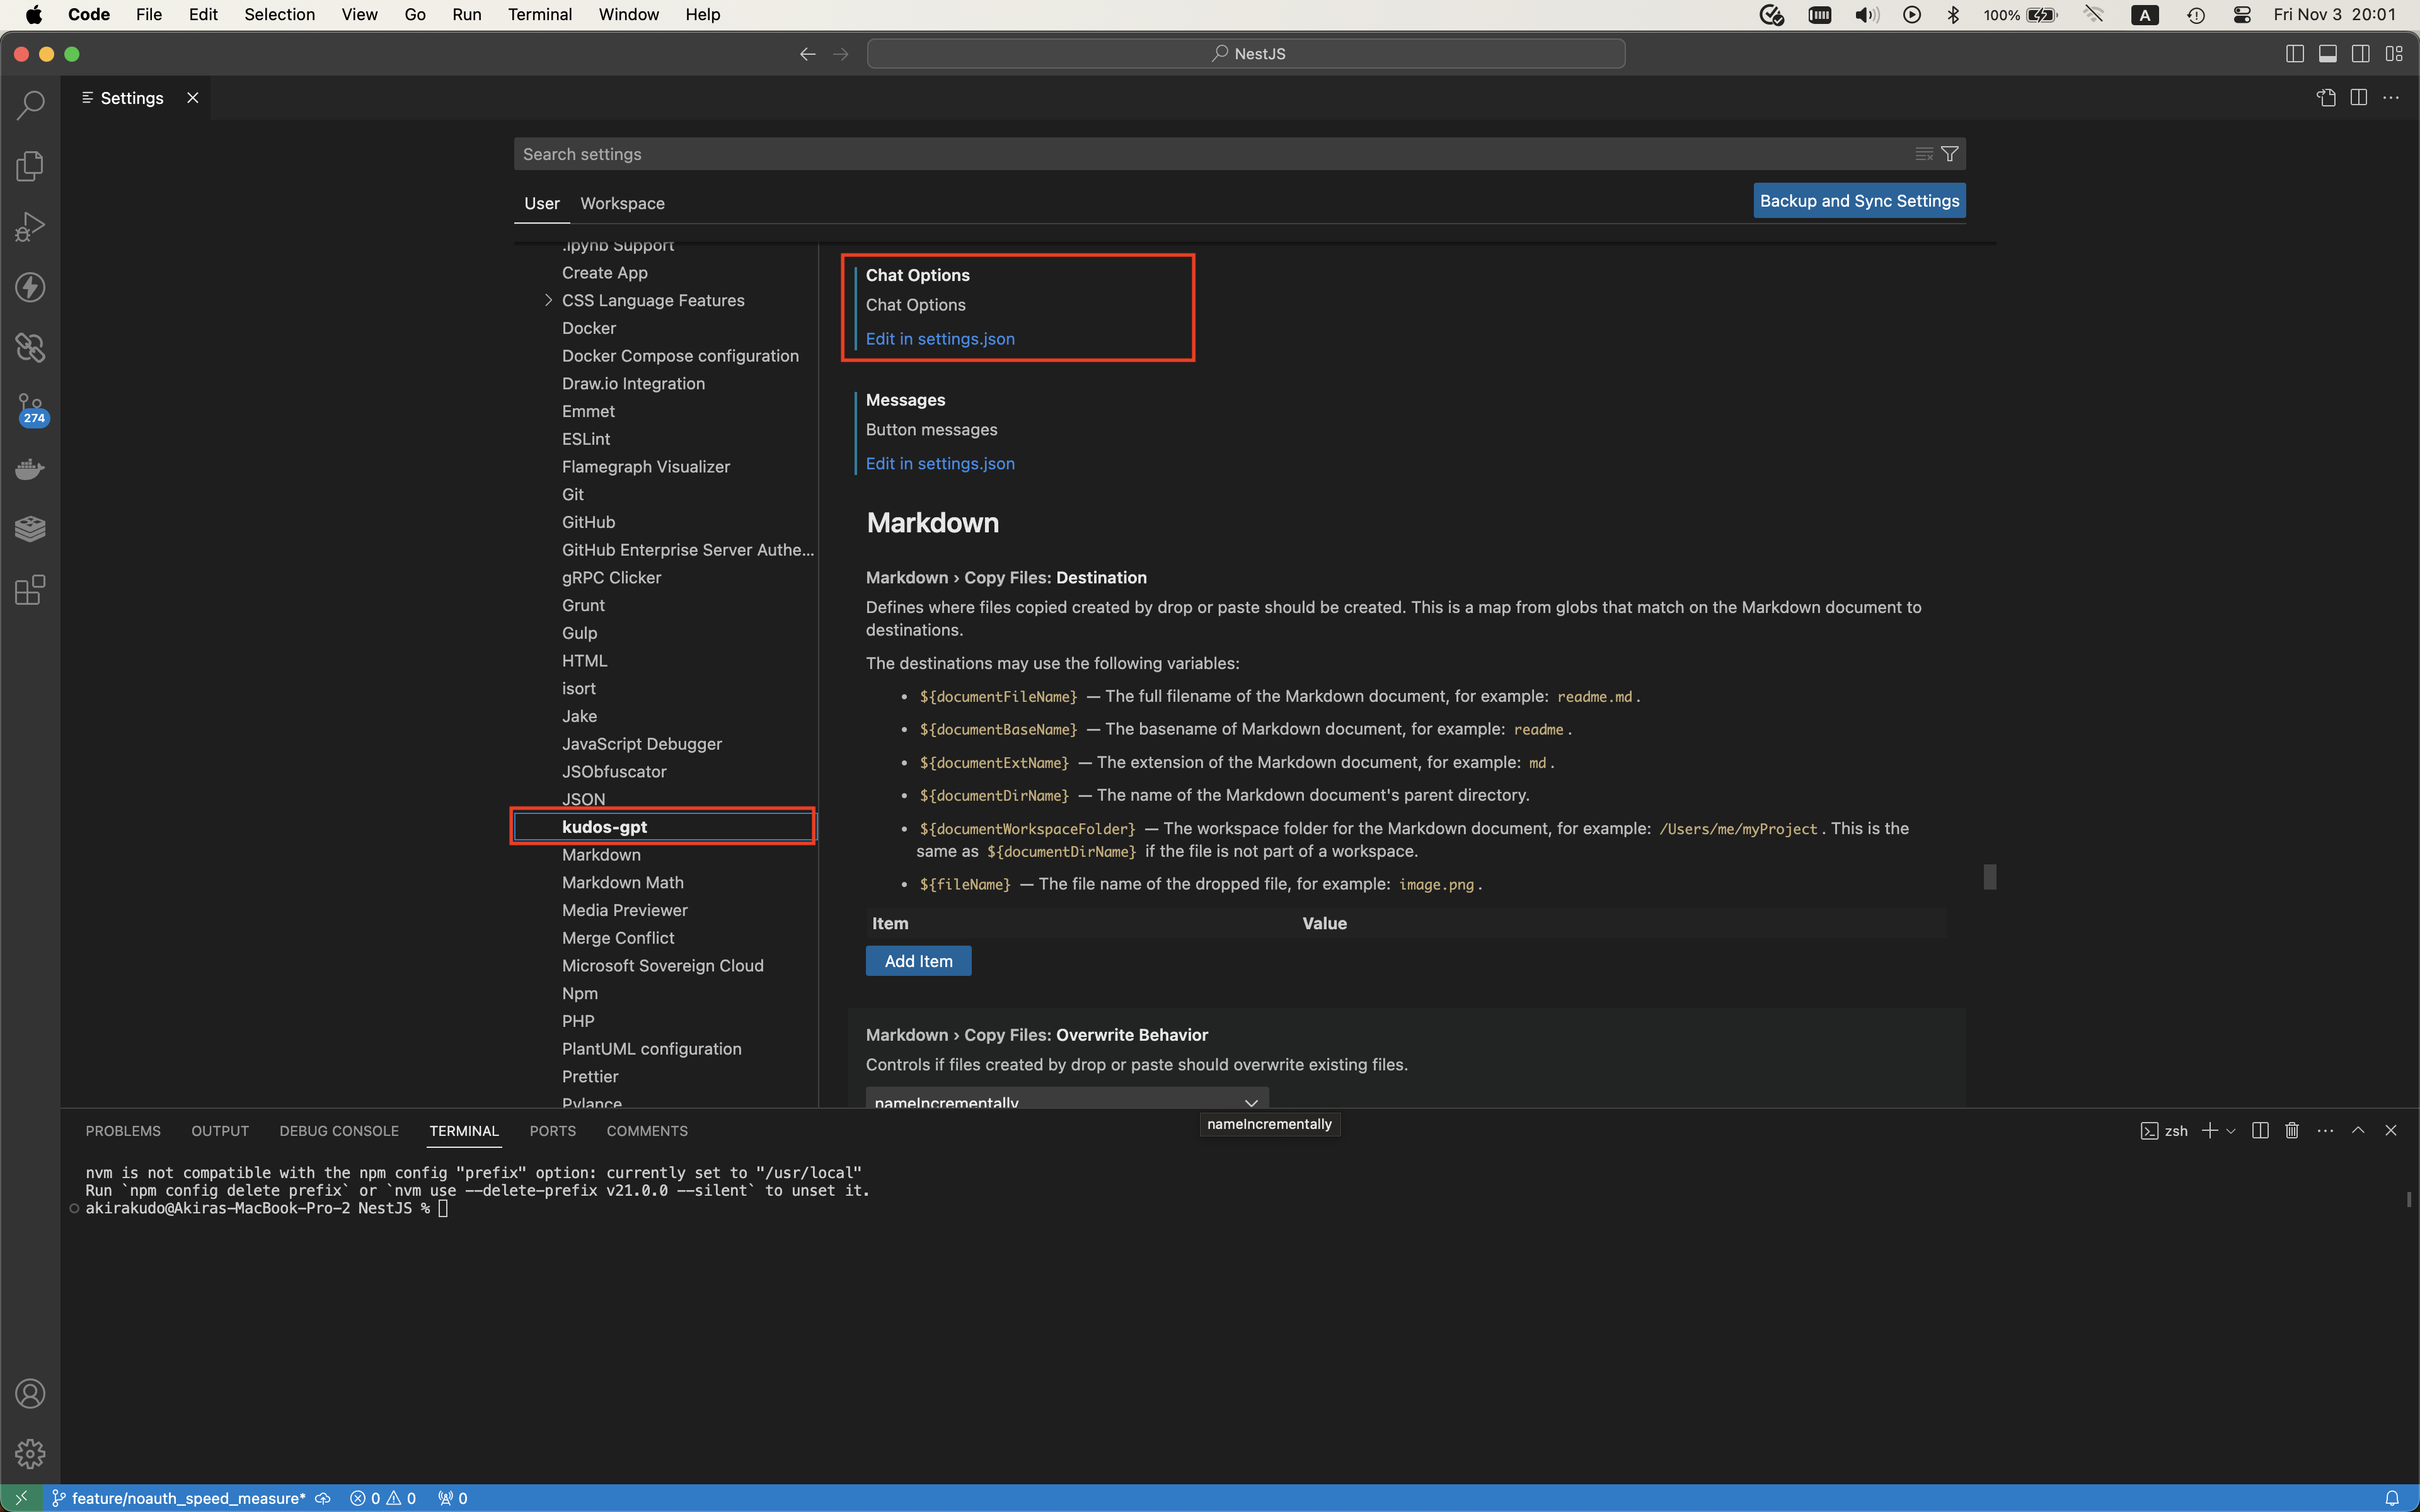Toggle bottom panel layout icon
2420x1512 pixels.
2328,54
